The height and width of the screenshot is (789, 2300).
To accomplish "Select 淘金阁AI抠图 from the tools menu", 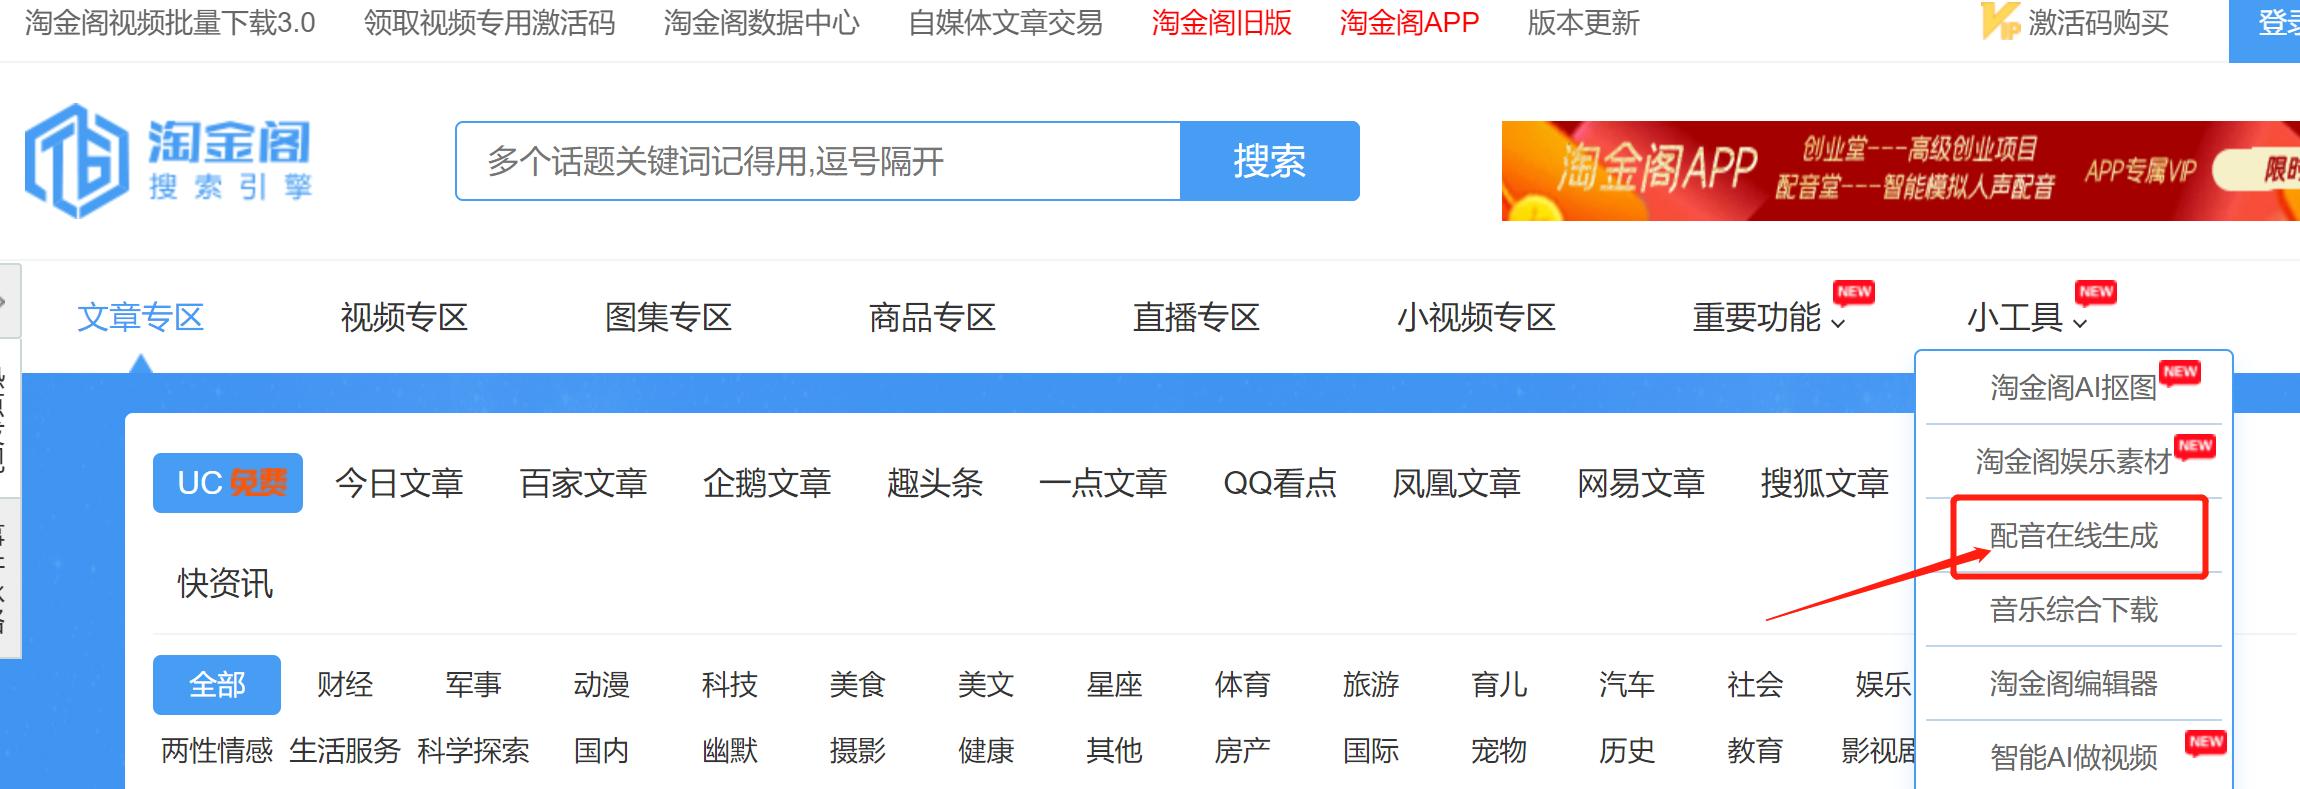I will pyautogui.click(x=2074, y=387).
